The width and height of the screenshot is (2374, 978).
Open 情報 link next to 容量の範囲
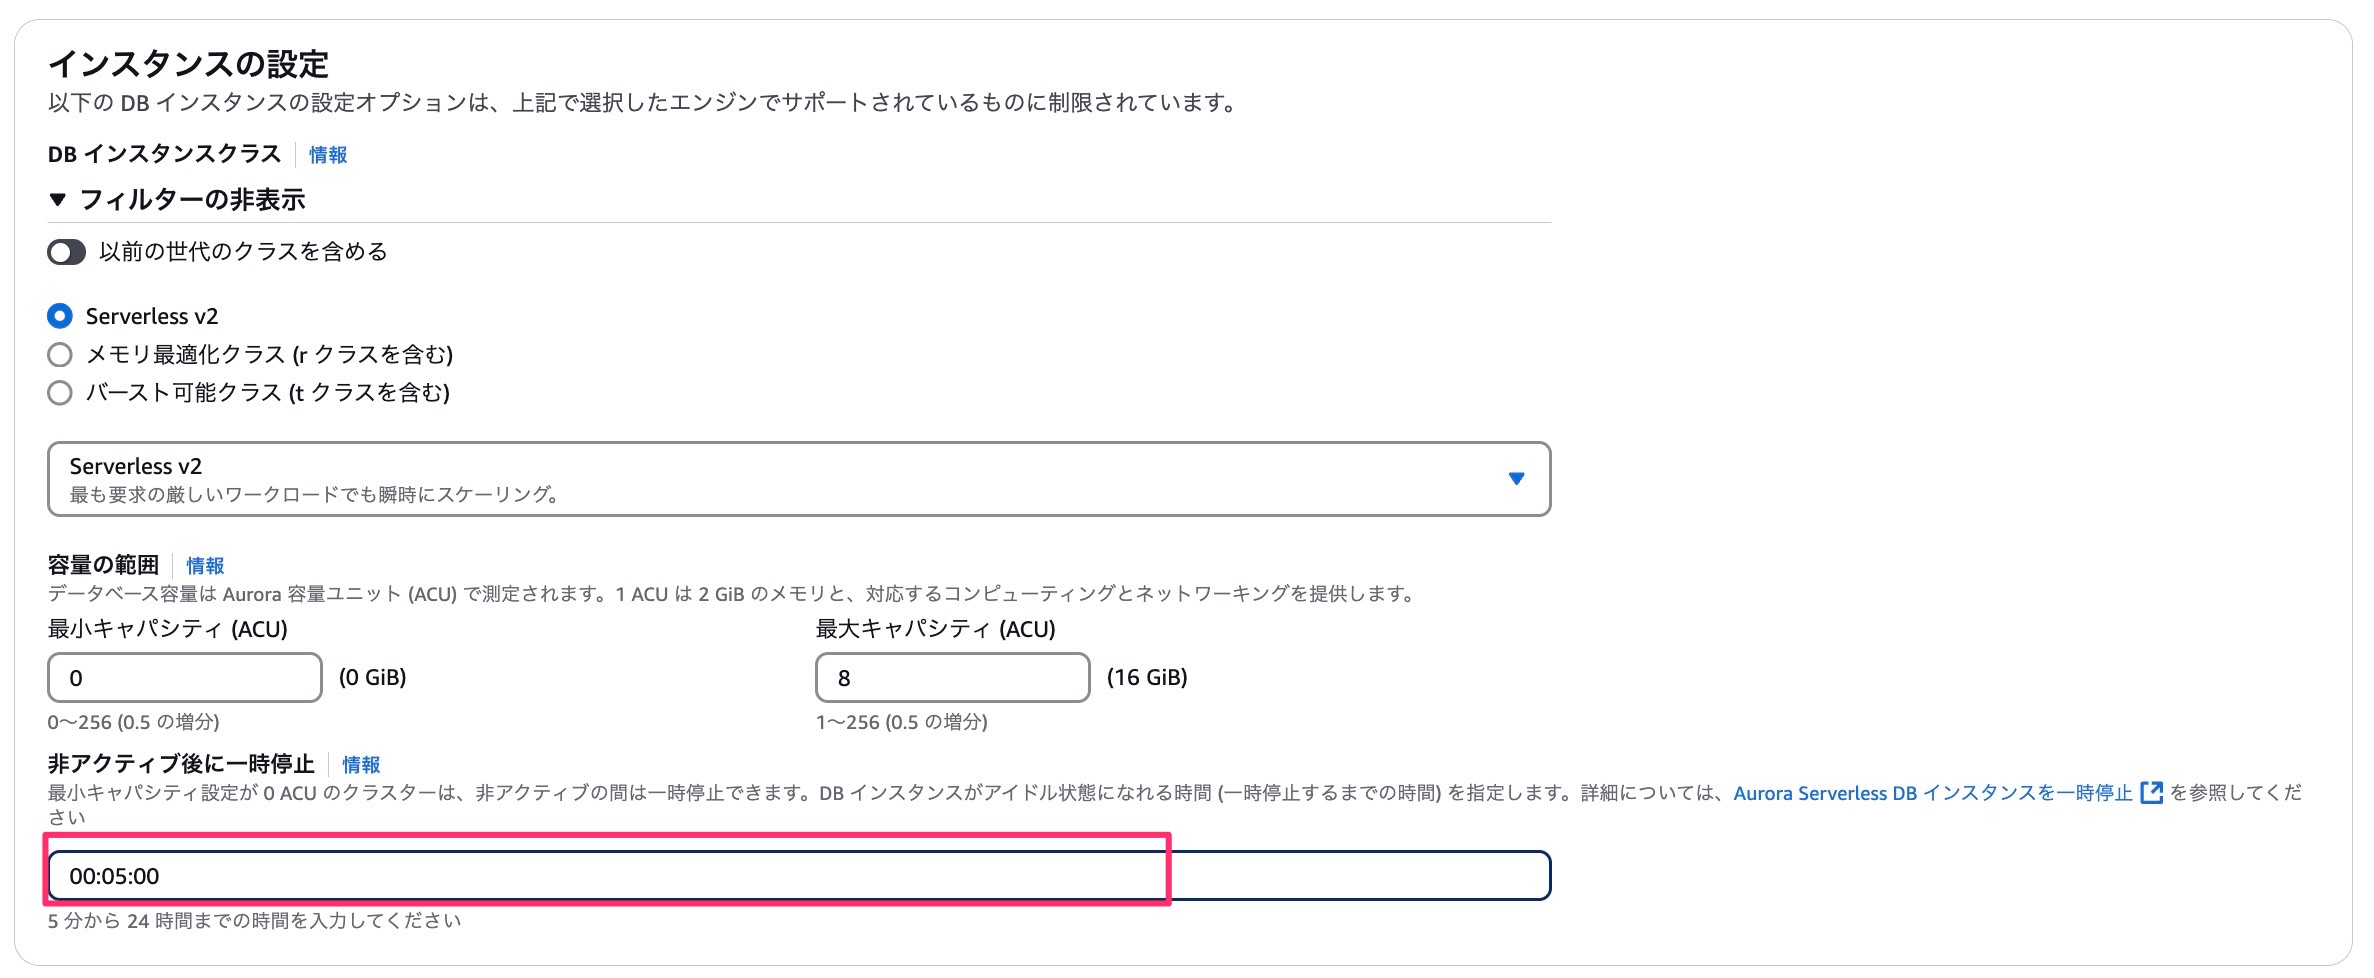tap(205, 566)
